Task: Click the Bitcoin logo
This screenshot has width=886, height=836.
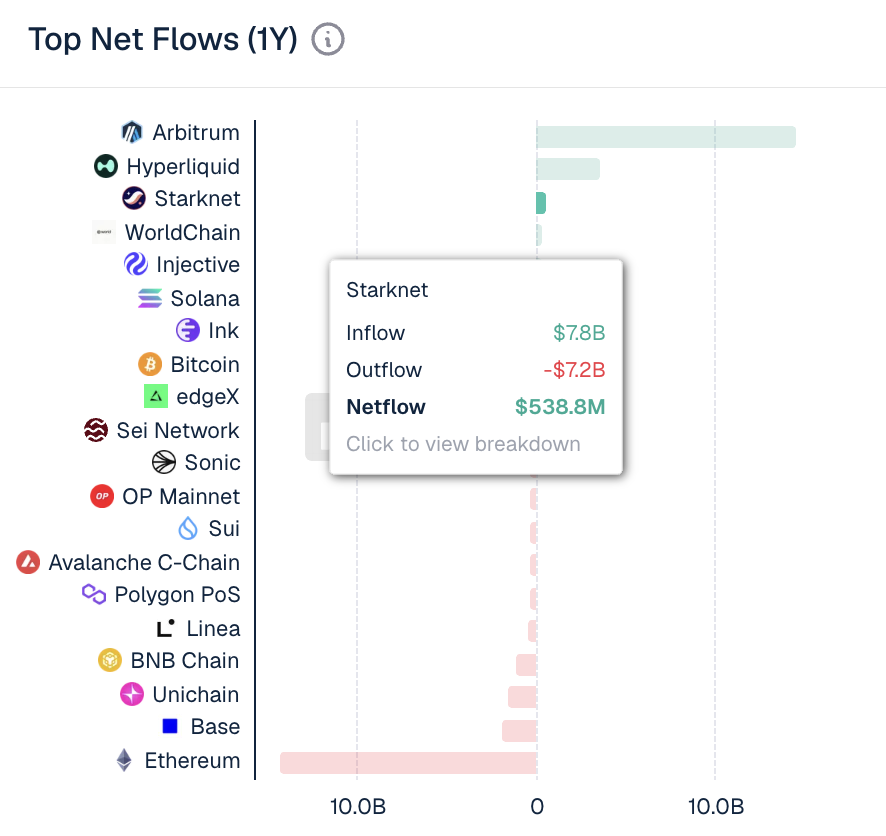Action: click(x=150, y=364)
